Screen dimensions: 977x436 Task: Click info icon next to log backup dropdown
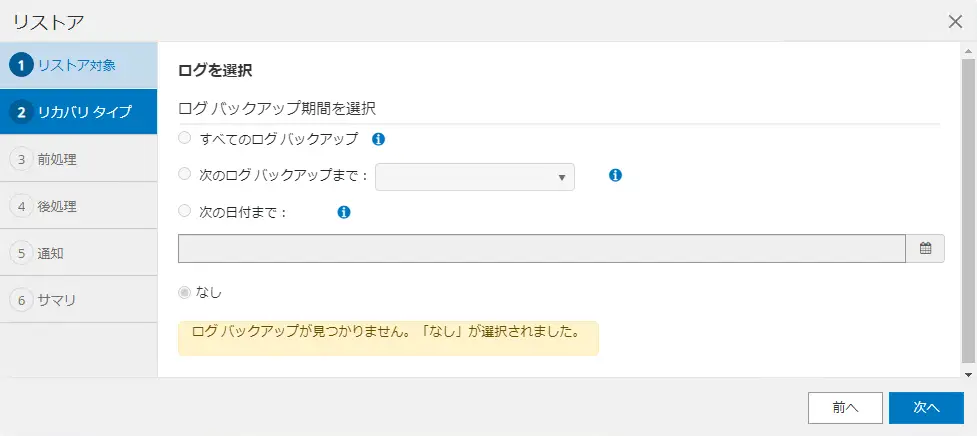(615, 176)
